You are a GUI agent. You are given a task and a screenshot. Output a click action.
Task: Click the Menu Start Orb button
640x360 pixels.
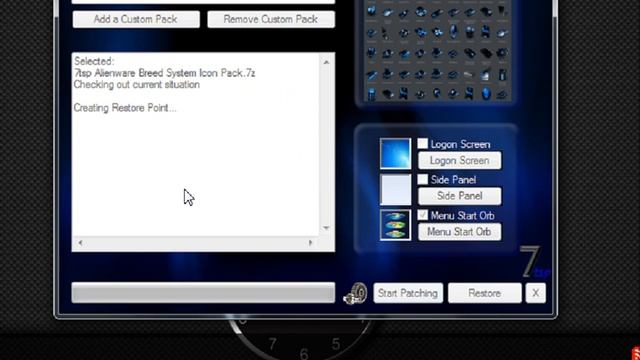coord(460,232)
